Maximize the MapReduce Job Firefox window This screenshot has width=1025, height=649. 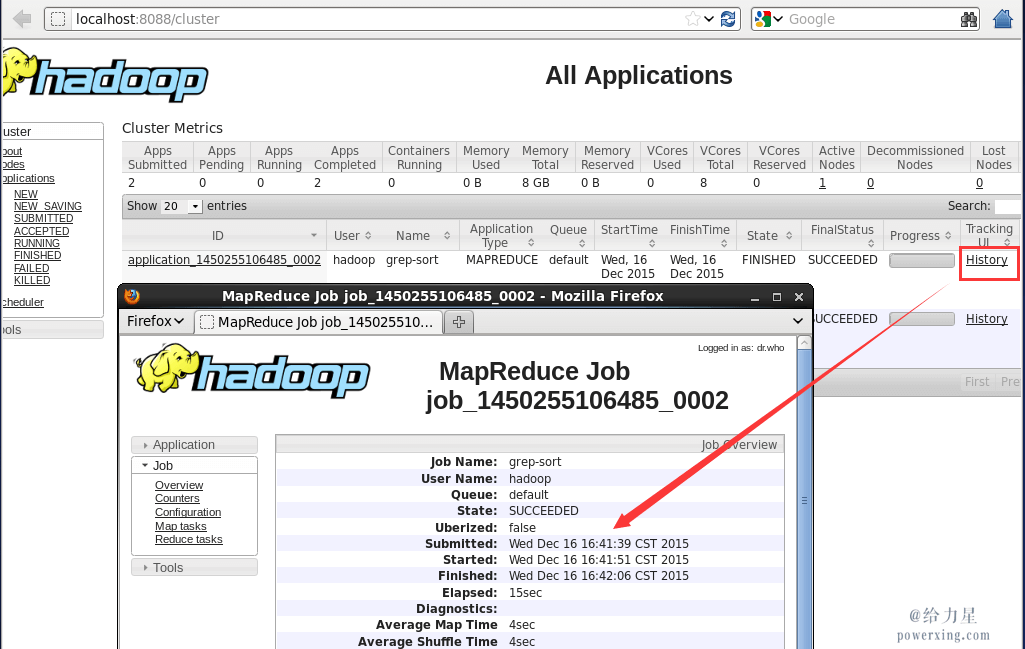point(777,297)
